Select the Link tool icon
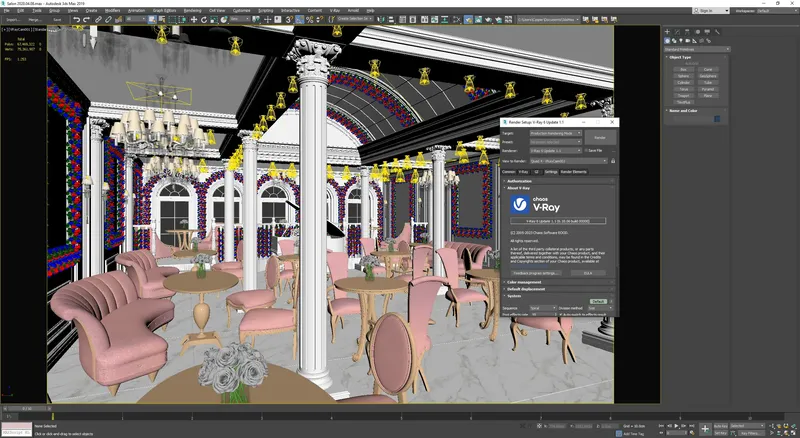Image resolution: width=800 pixels, height=438 pixels. click(x=98, y=20)
